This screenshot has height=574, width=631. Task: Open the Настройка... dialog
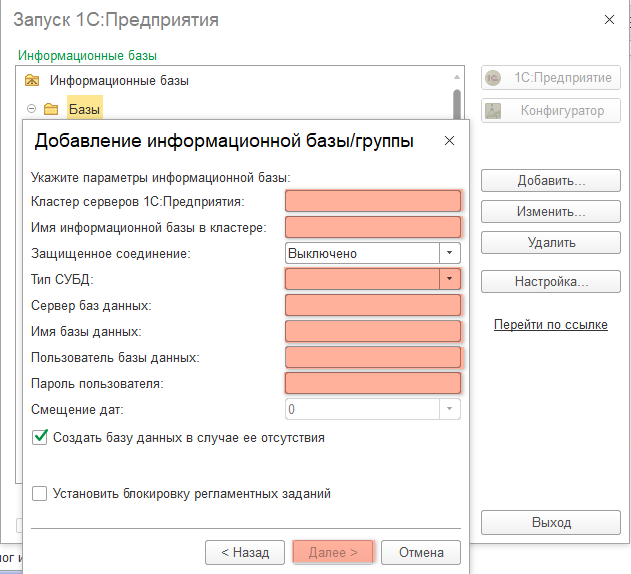pyautogui.click(x=551, y=281)
